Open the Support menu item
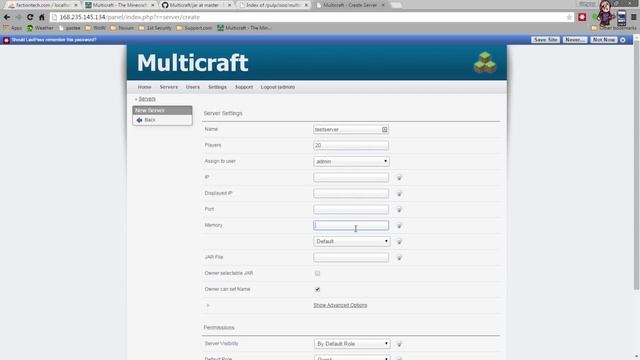640x360 pixels. 244,87
